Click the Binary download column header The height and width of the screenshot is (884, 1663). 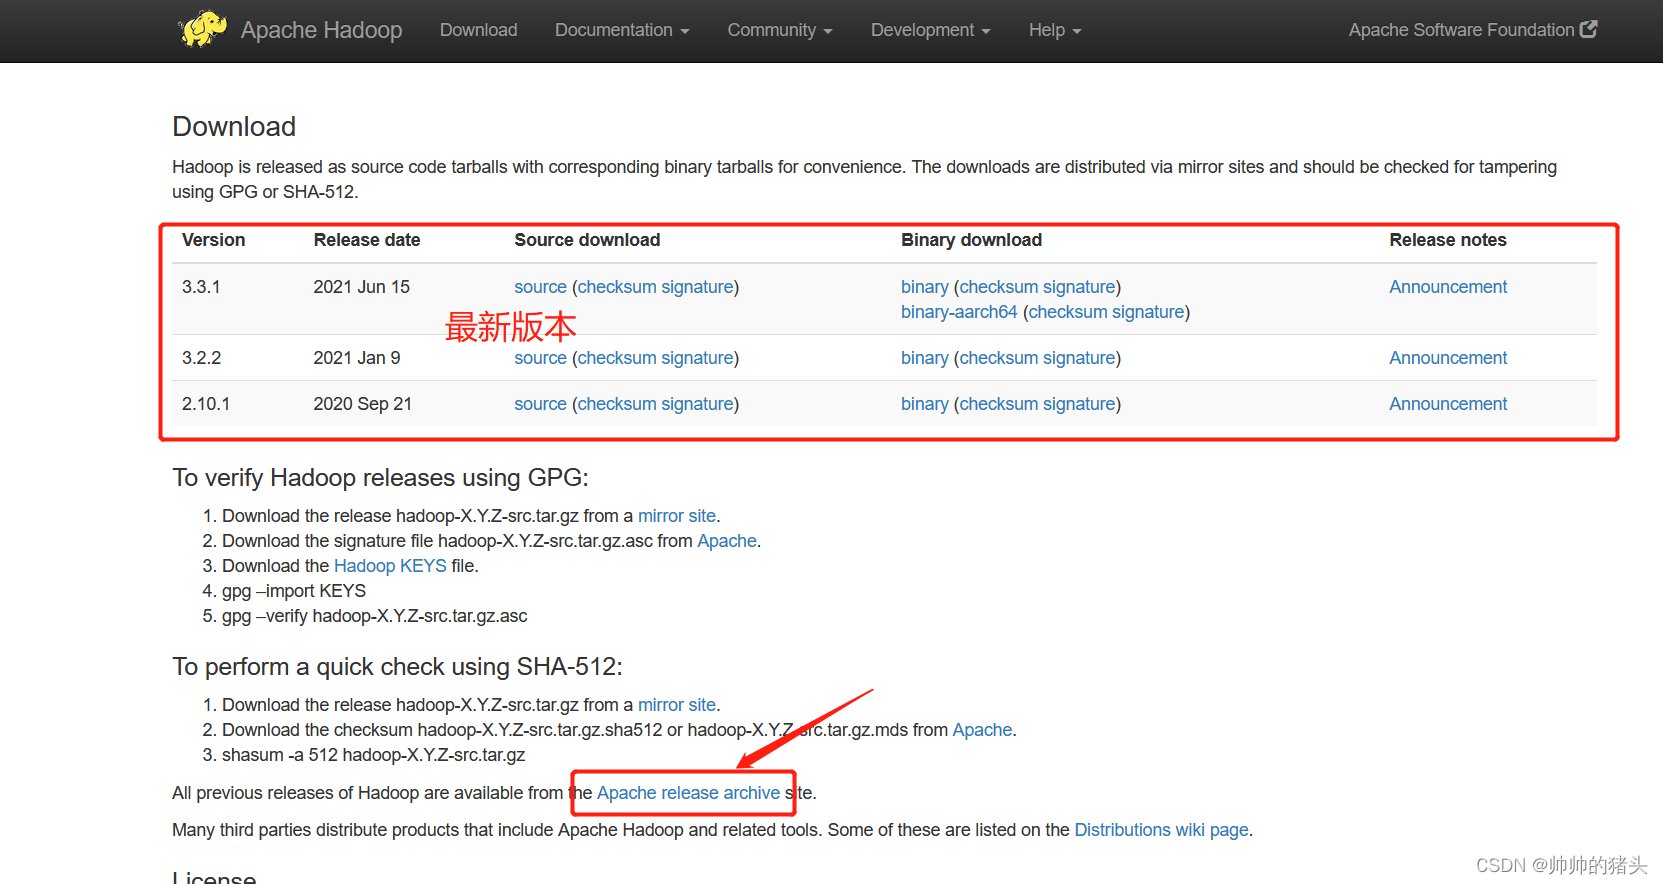971,240
